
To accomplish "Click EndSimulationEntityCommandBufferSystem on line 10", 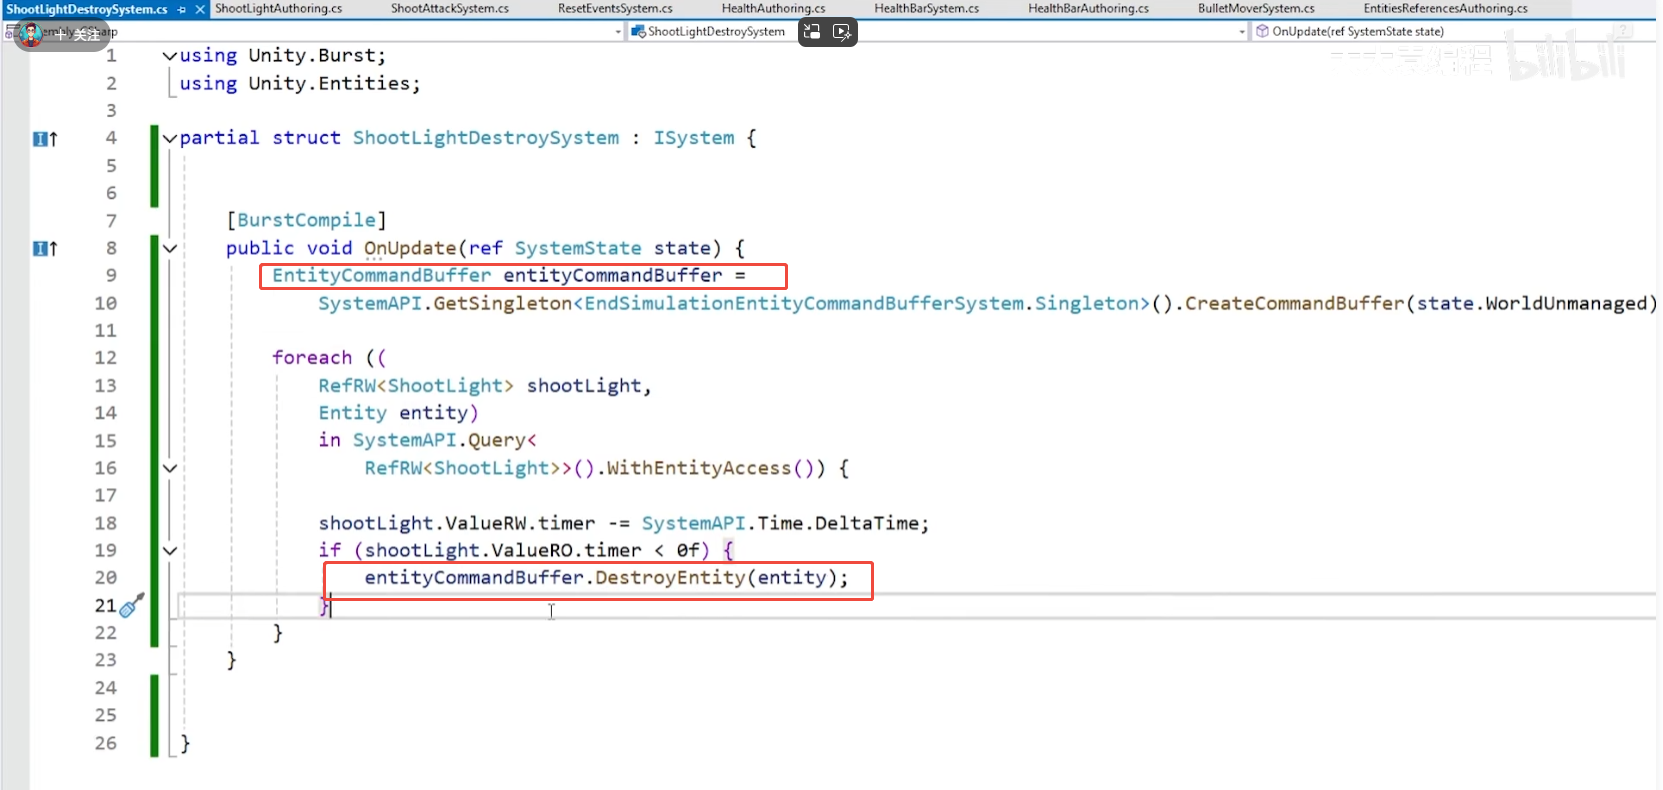I will click(805, 303).
